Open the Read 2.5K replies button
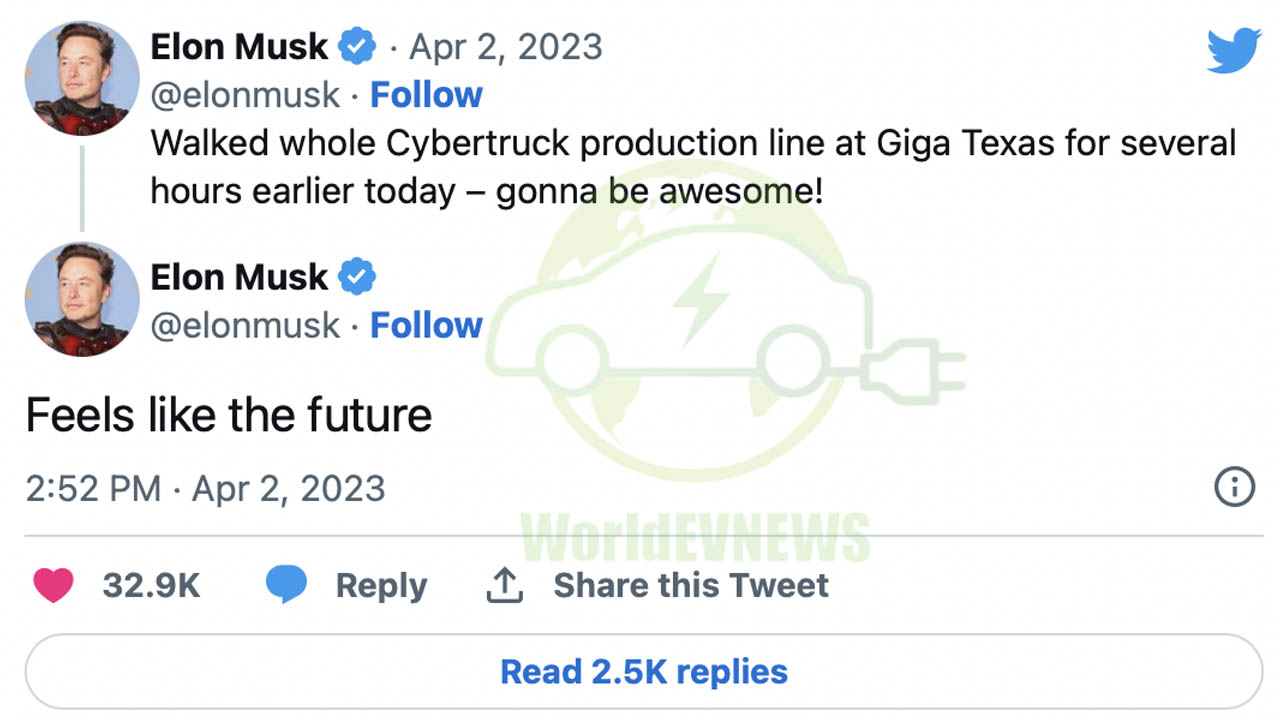Screen dimensions: 1280x720 tap(644, 672)
